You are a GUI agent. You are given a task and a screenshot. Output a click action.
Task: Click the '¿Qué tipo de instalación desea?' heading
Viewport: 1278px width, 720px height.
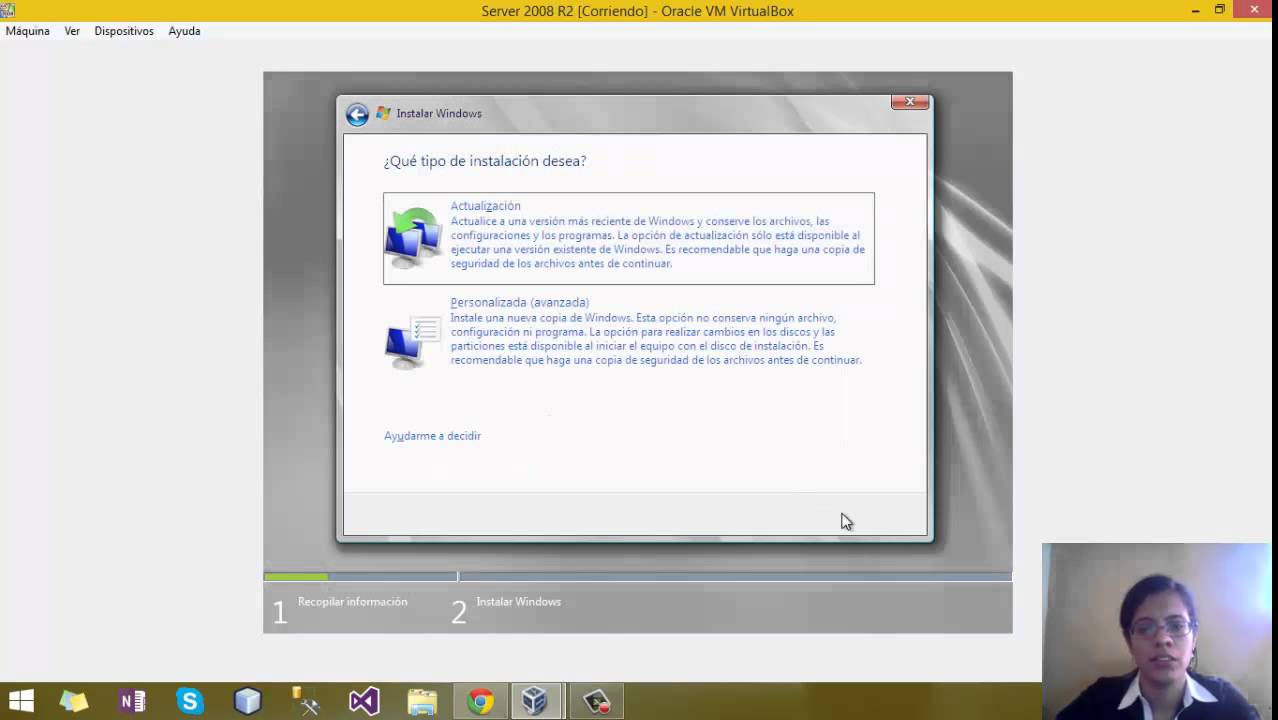[485, 161]
